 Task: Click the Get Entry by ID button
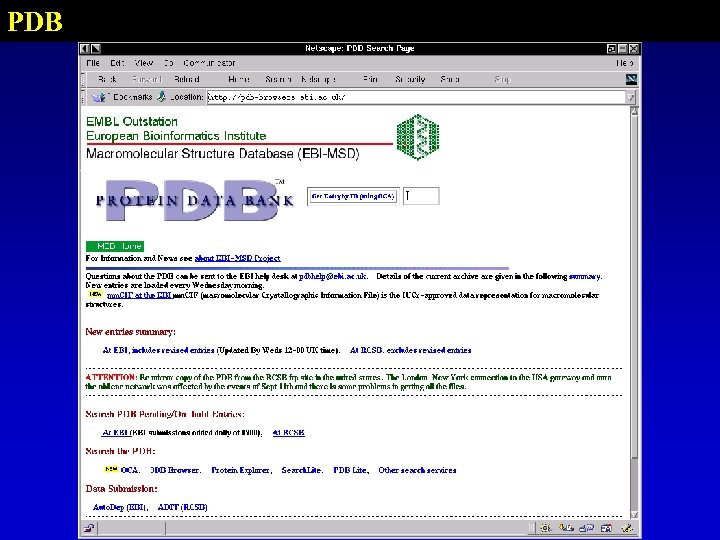[x=353, y=197]
